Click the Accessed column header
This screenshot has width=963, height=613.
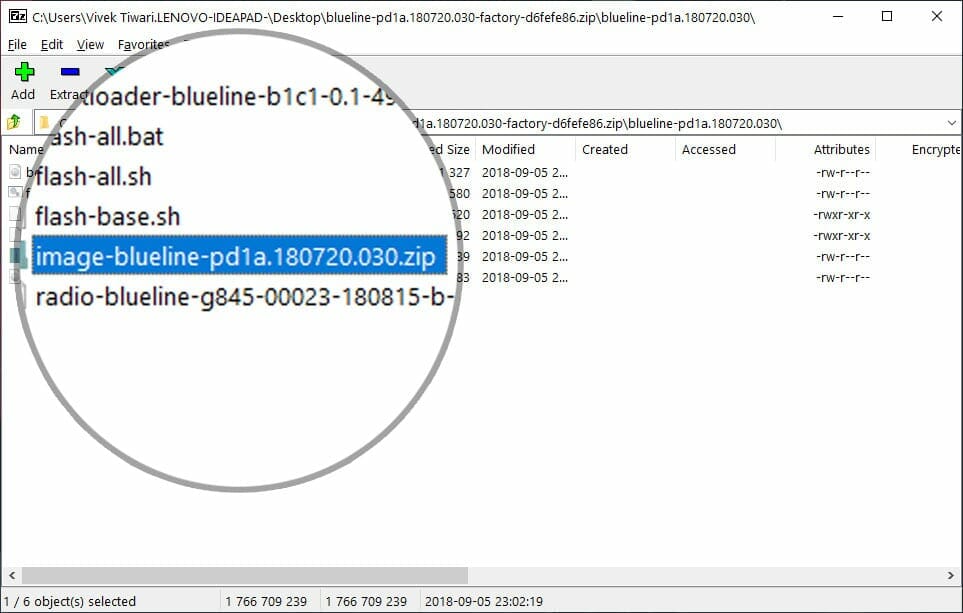(x=708, y=150)
